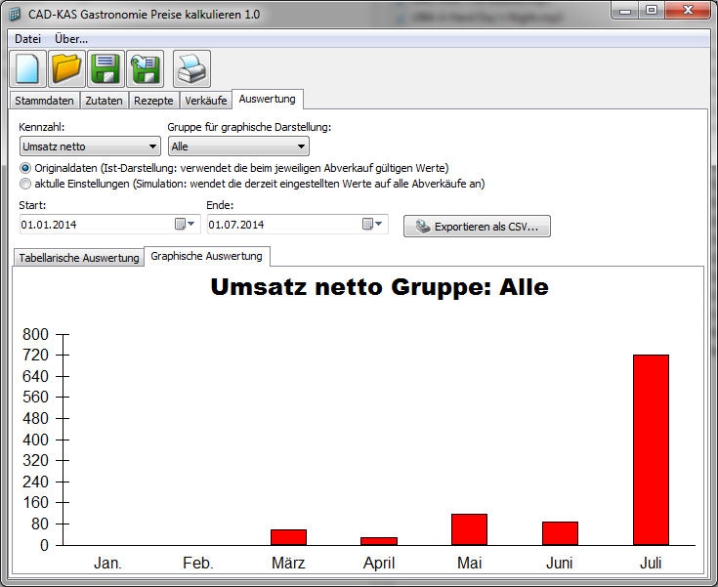Click the Print toolbar icon
The image size is (718, 587).
192,69
